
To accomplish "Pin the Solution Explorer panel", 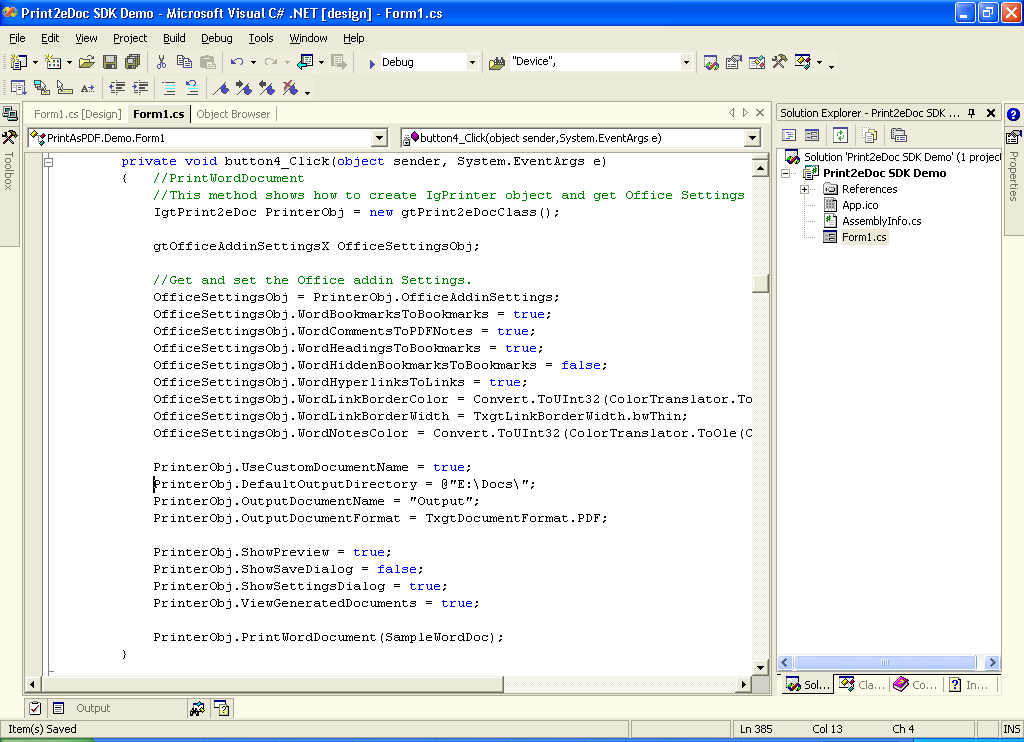I will (x=971, y=113).
